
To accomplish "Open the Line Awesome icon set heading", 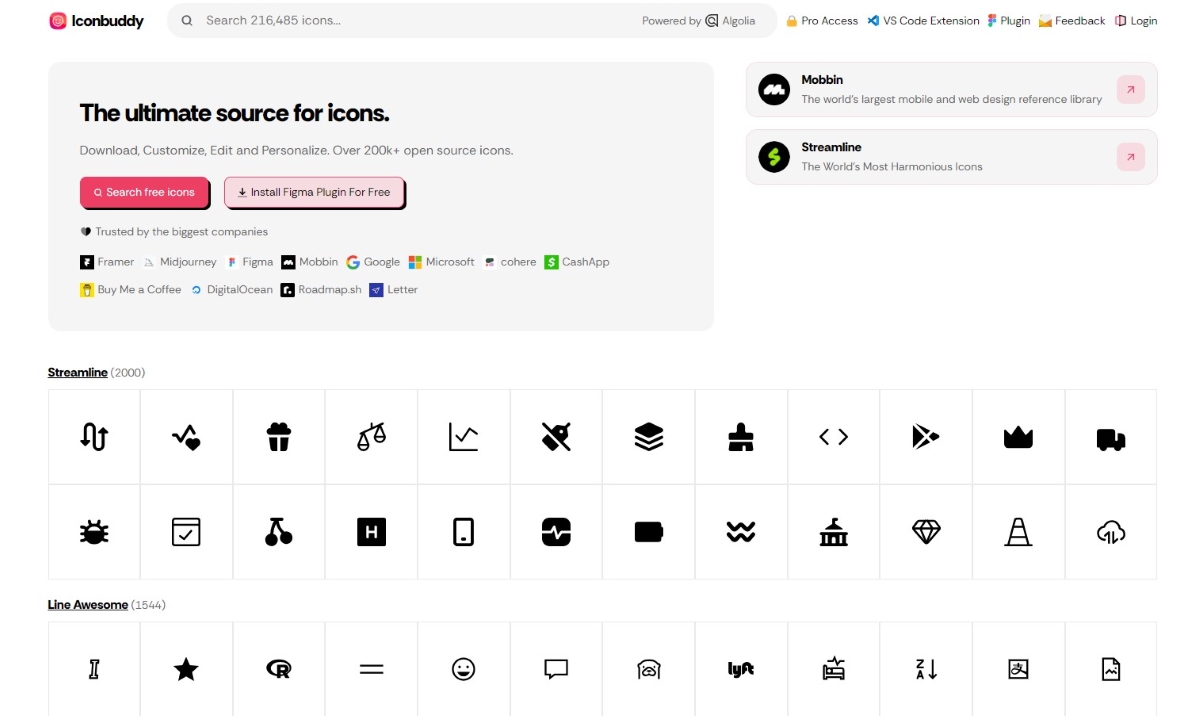I will [x=88, y=605].
